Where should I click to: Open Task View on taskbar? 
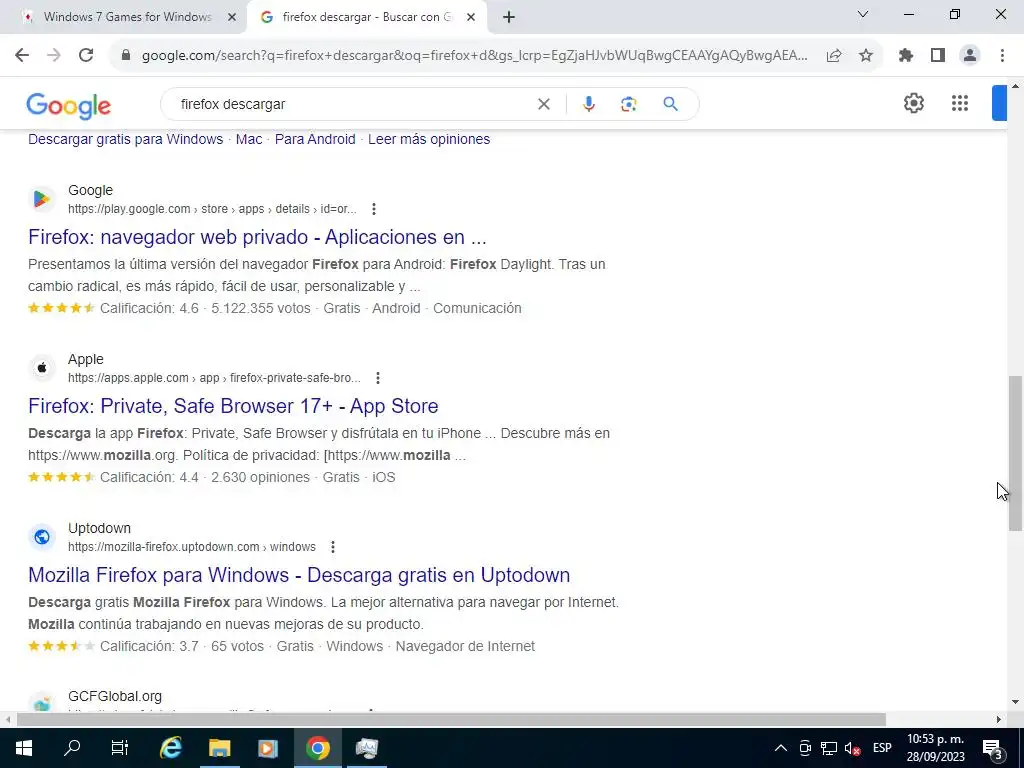tap(120, 748)
